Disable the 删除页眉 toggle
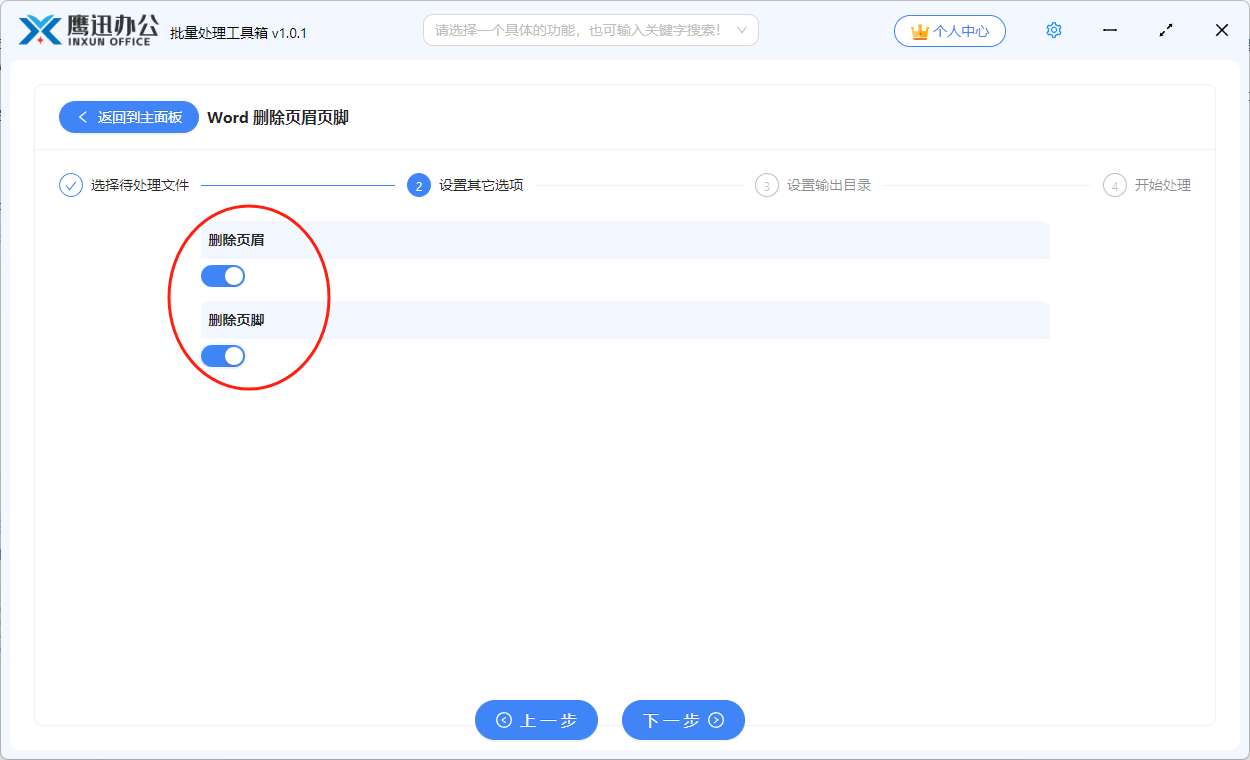The height and width of the screenshot is (760, 1250). click(x=223, y=275)
